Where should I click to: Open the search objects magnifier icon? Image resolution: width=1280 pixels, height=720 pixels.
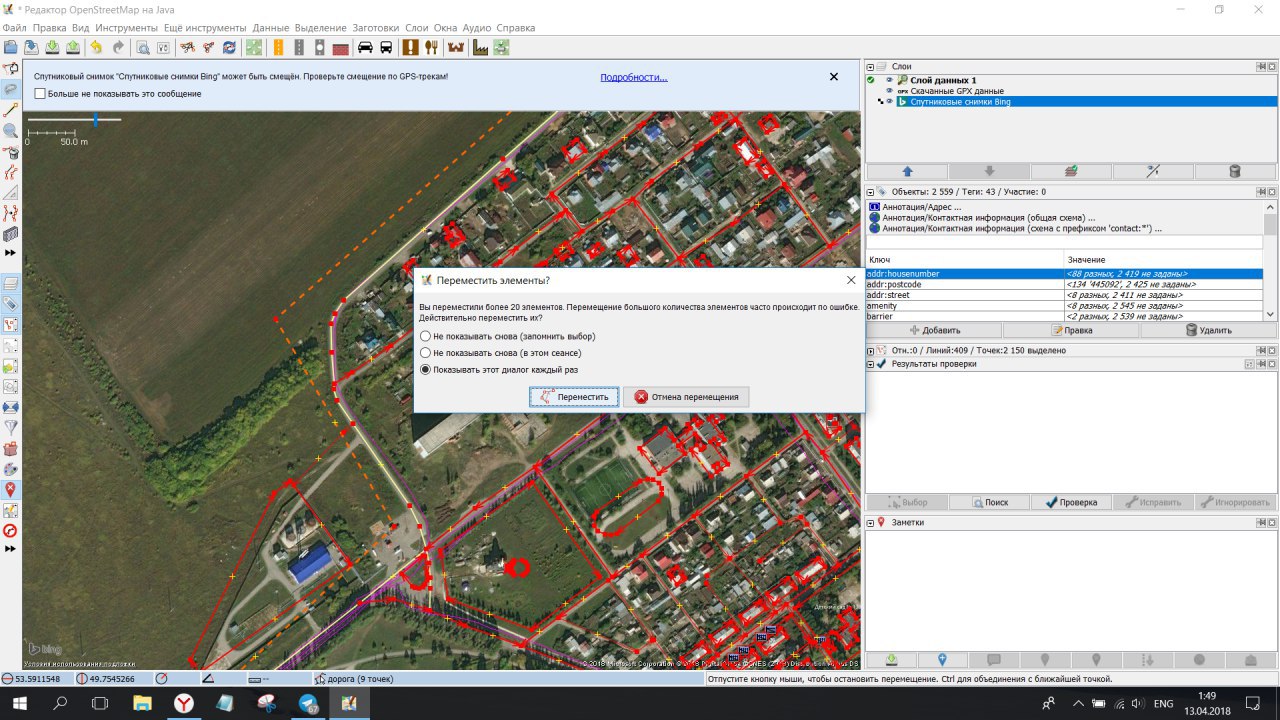pyautogui.click(x=142, y=47)
